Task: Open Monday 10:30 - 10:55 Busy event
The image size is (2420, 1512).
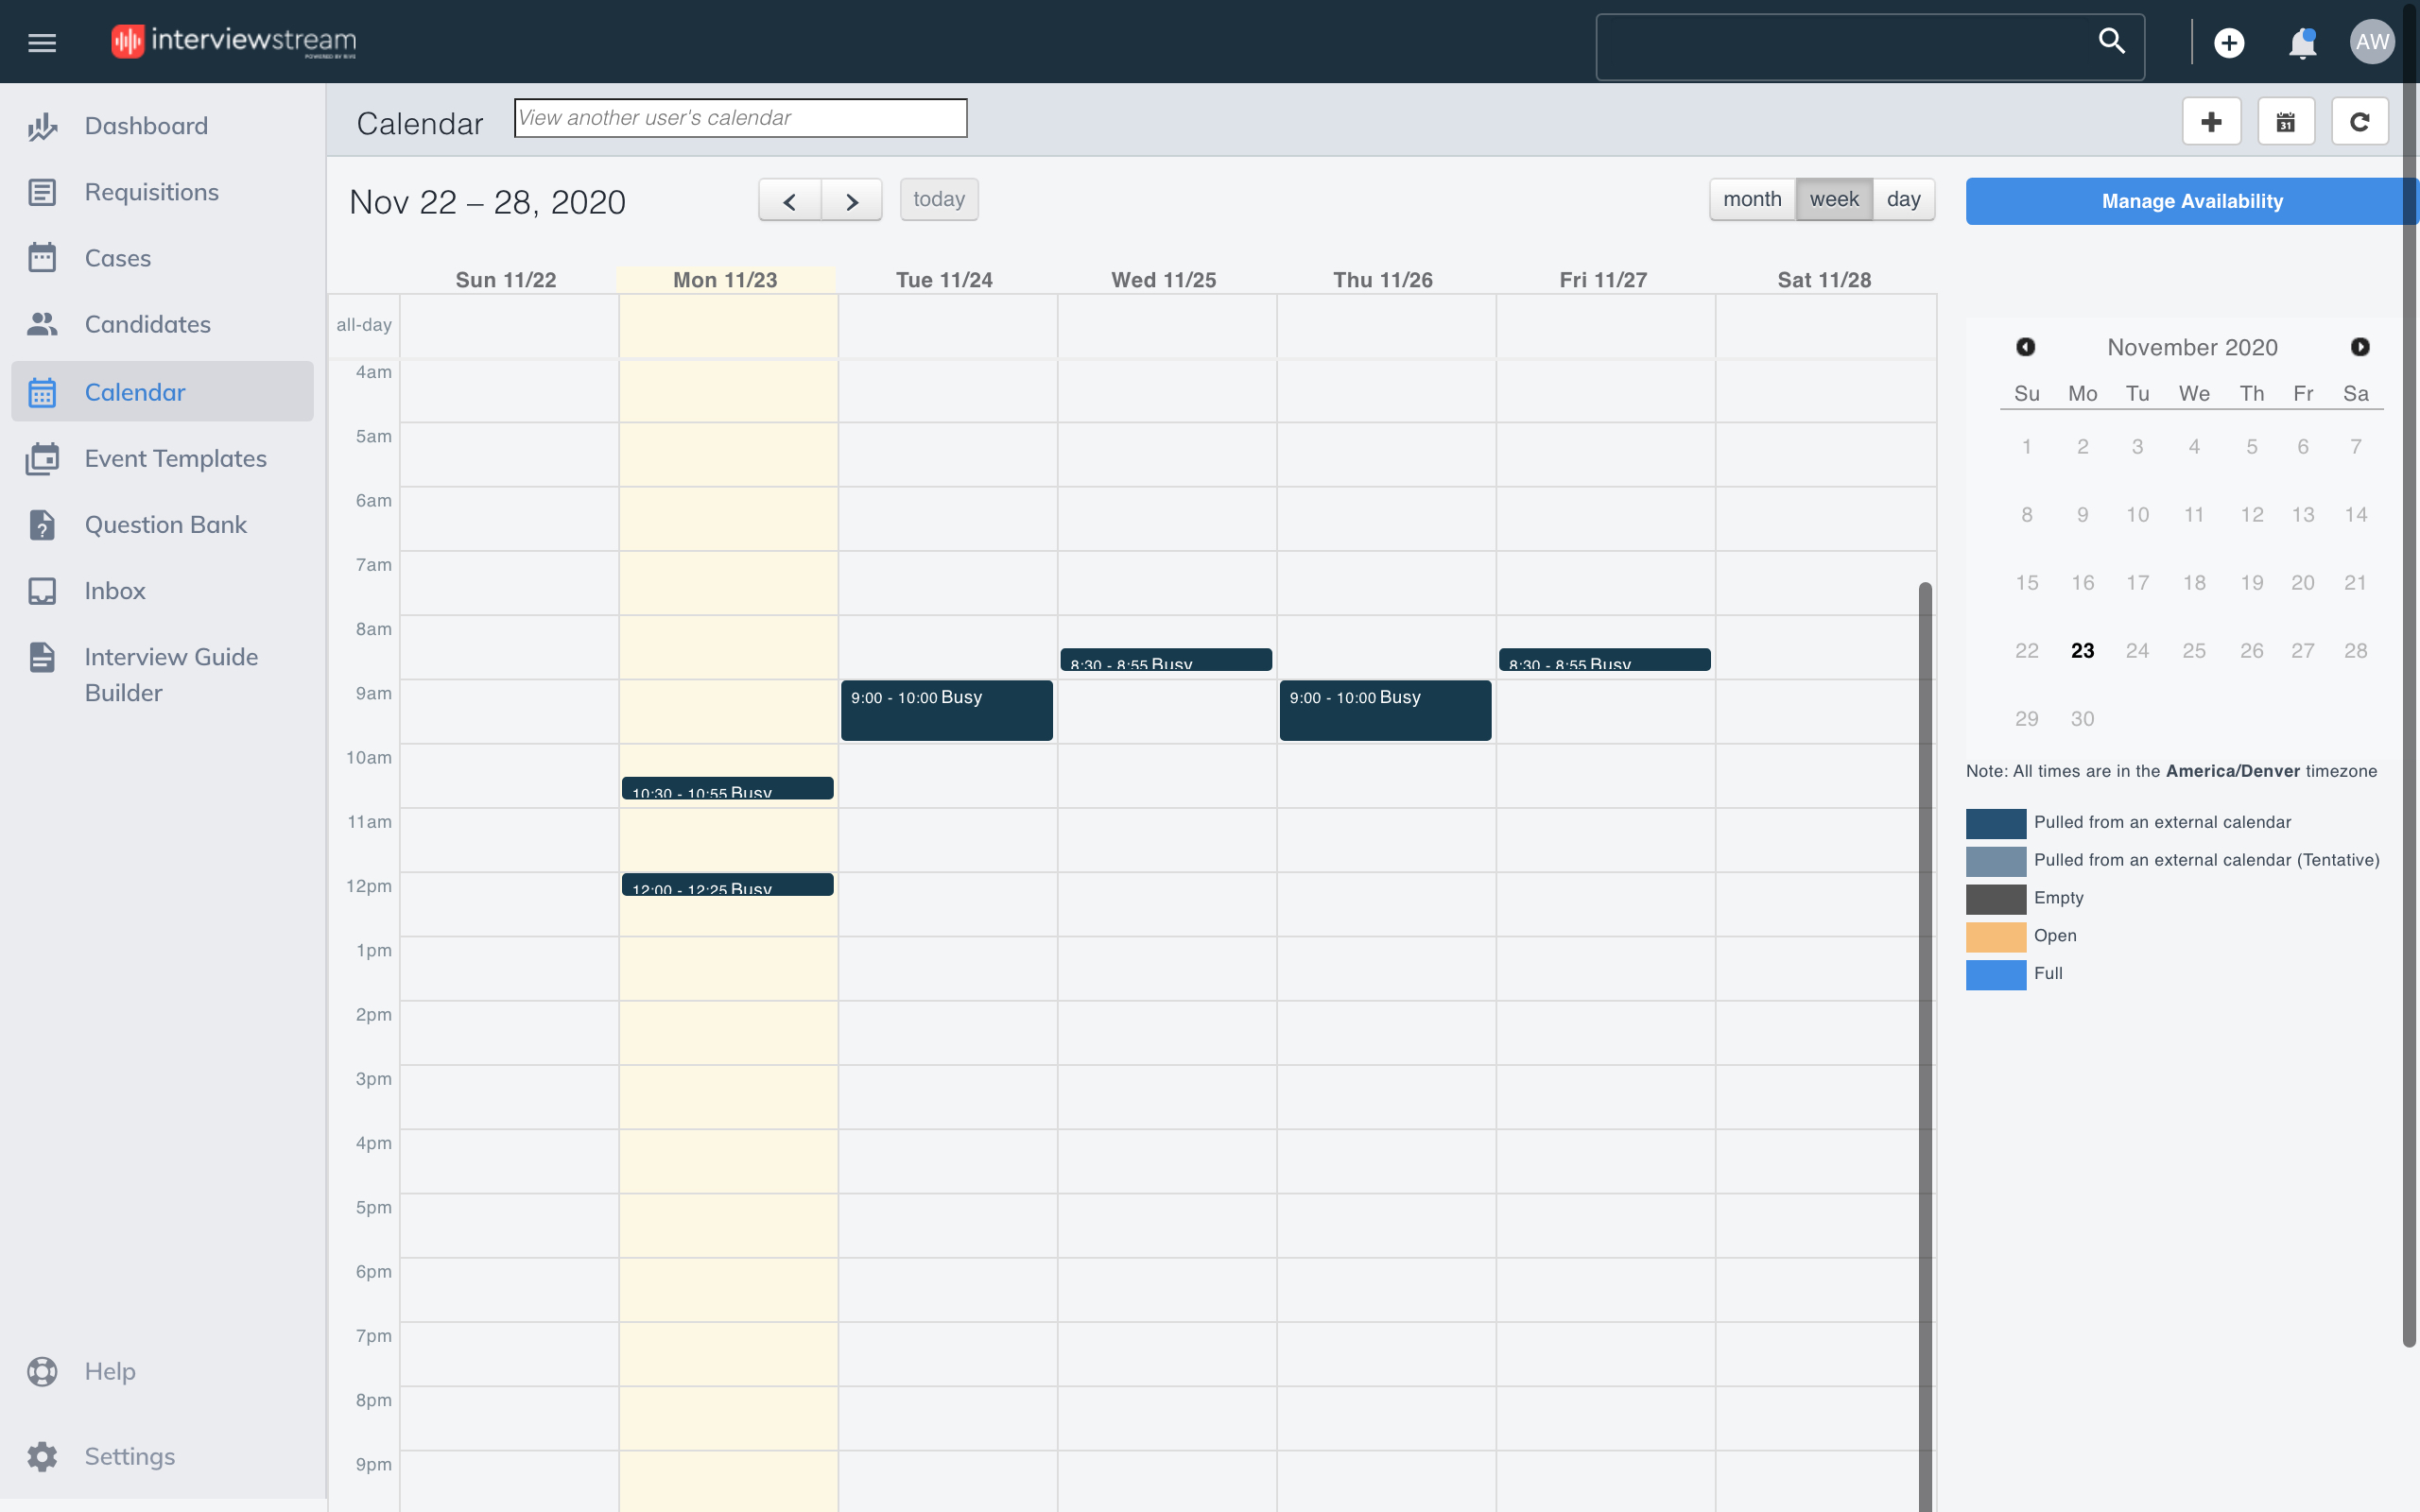Action: click(727, 788)
